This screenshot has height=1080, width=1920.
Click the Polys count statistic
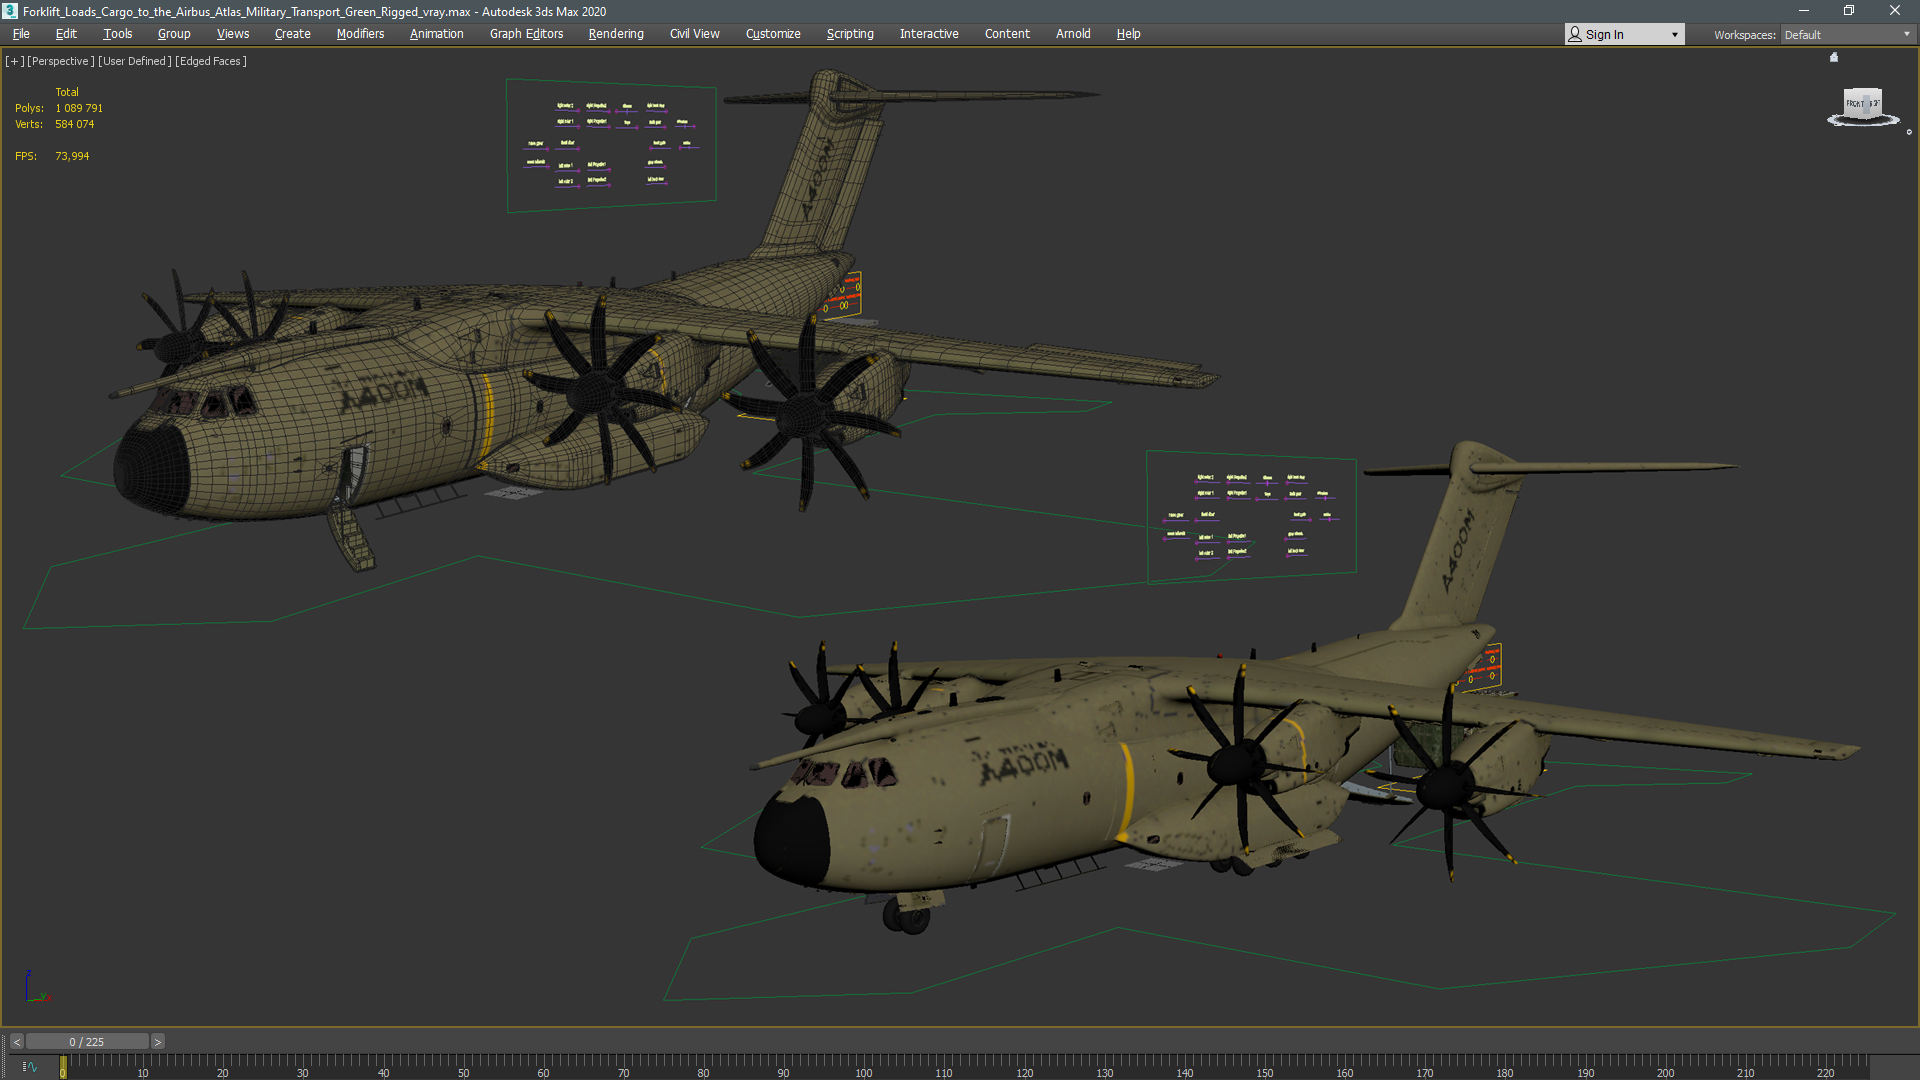tap(59, 108)
